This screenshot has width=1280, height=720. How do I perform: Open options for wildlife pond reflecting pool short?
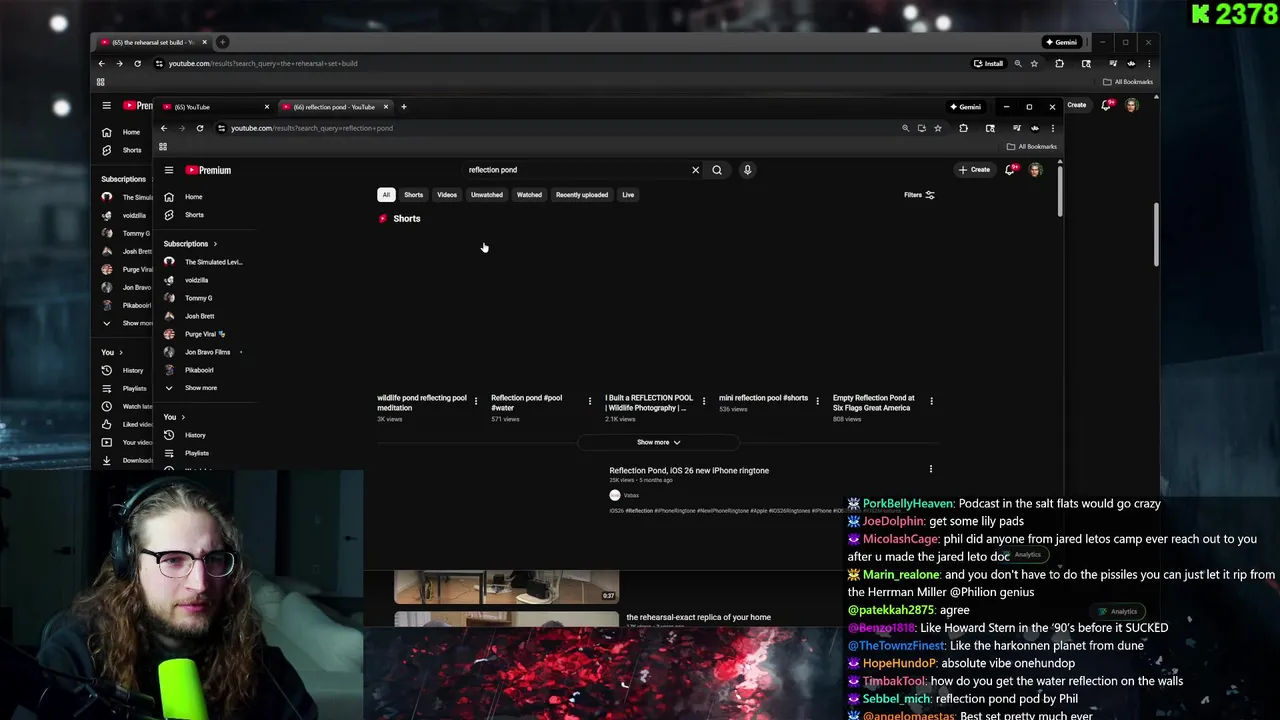tap(476, 401)
